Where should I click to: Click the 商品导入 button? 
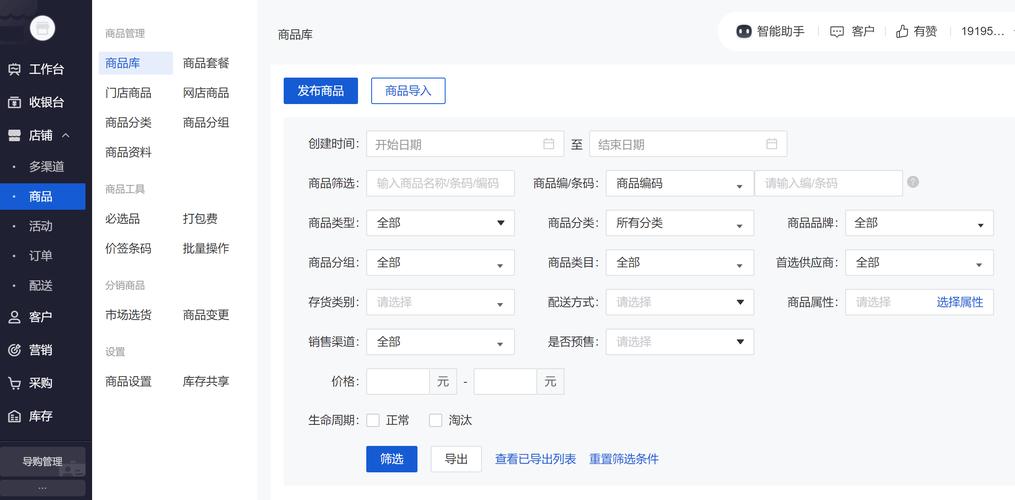pos(408,91)
